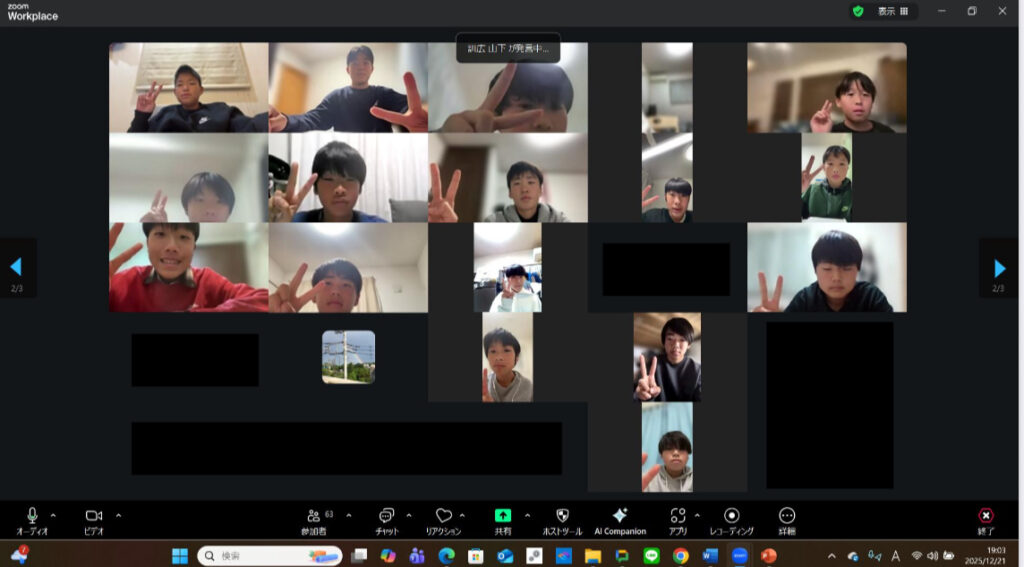1024x567 pixels.
Task: Go to next gallery page arrow
Action: point(999,267)
